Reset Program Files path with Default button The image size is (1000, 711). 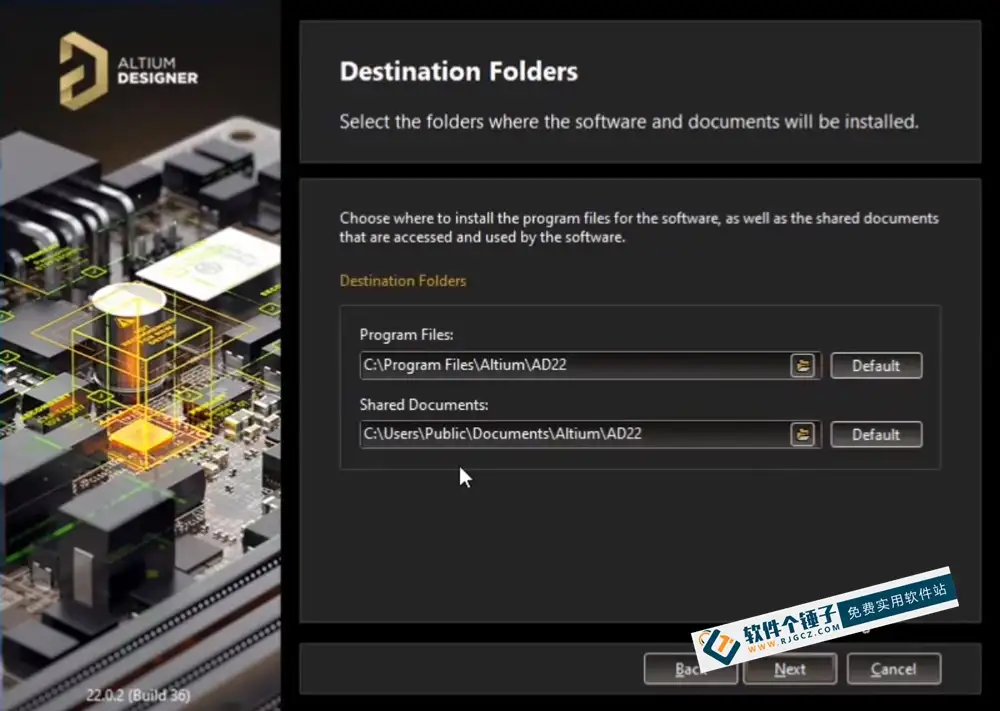pos(876,365)
